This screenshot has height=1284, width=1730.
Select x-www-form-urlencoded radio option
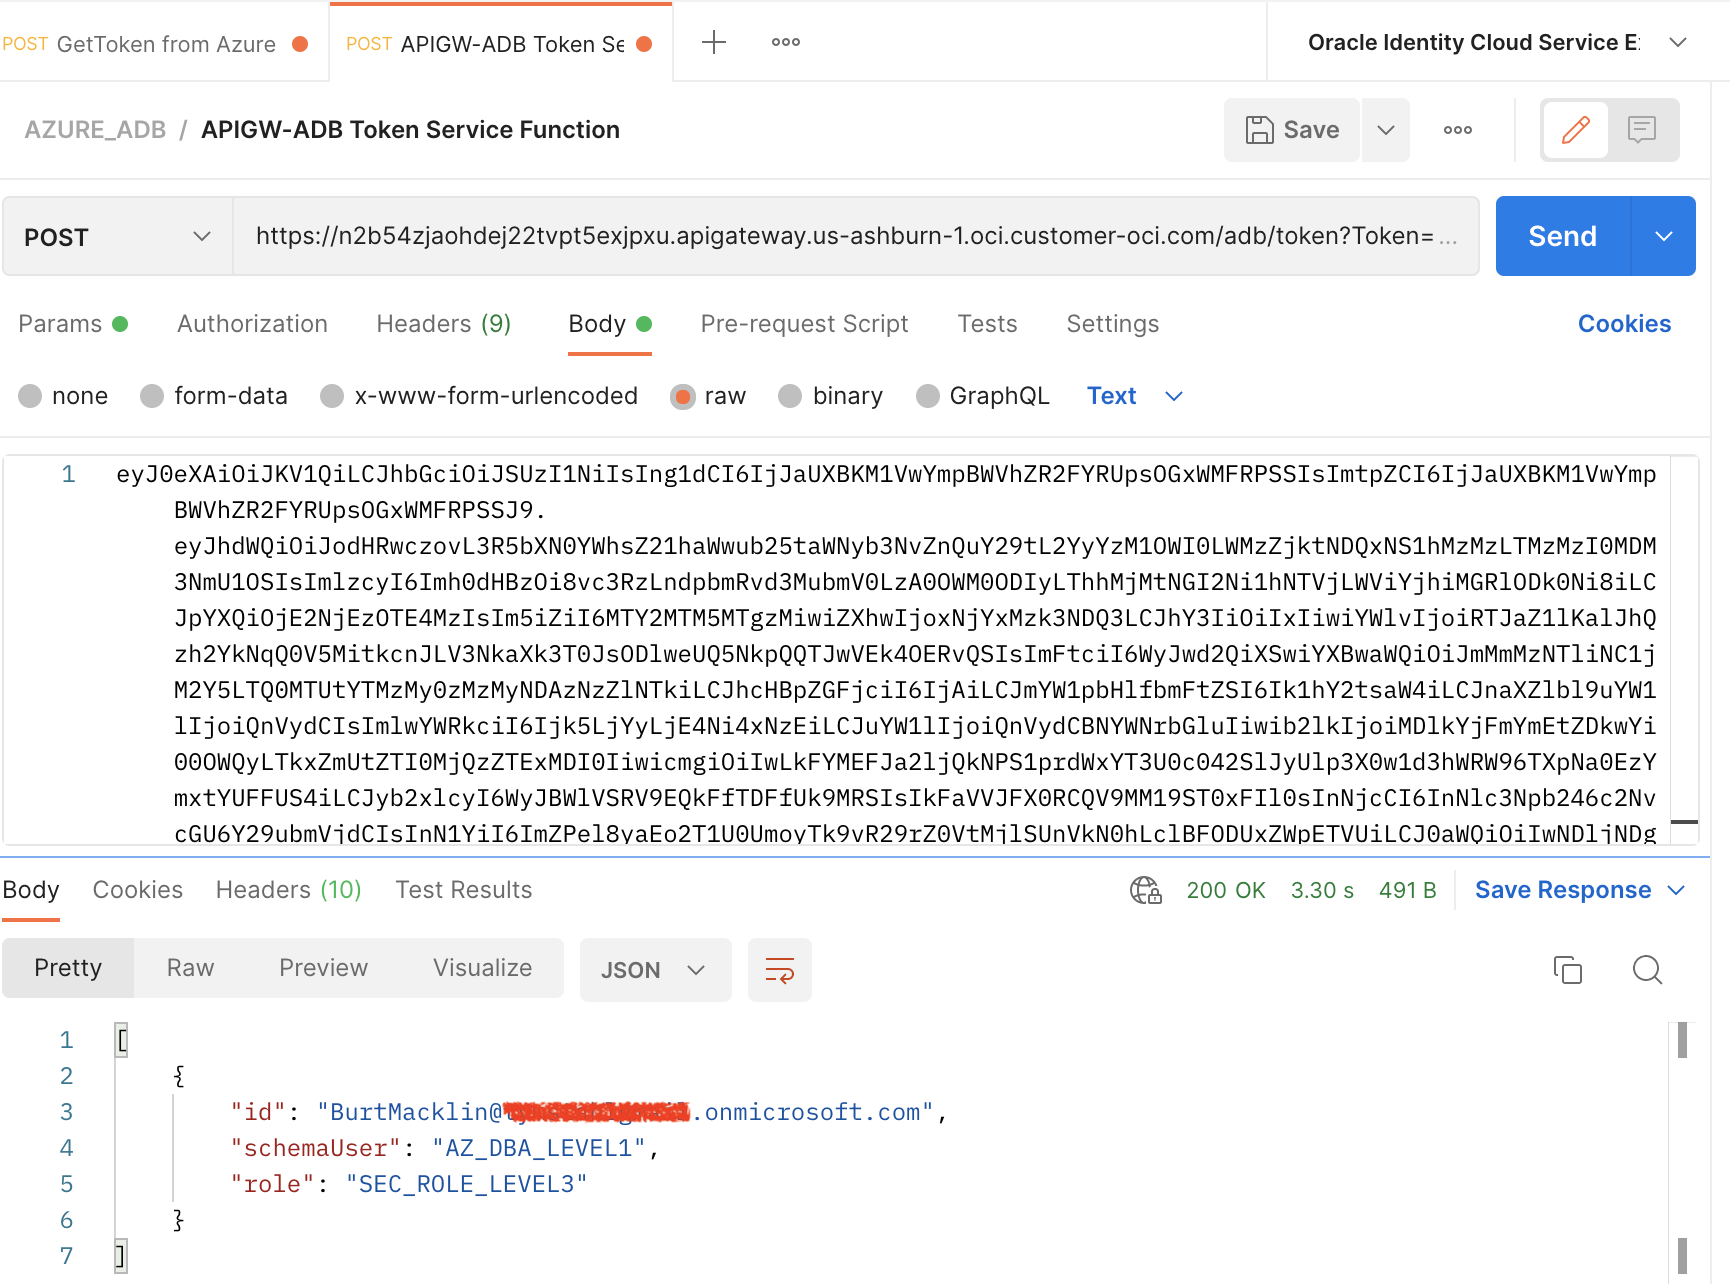click(x=332, y=397)
